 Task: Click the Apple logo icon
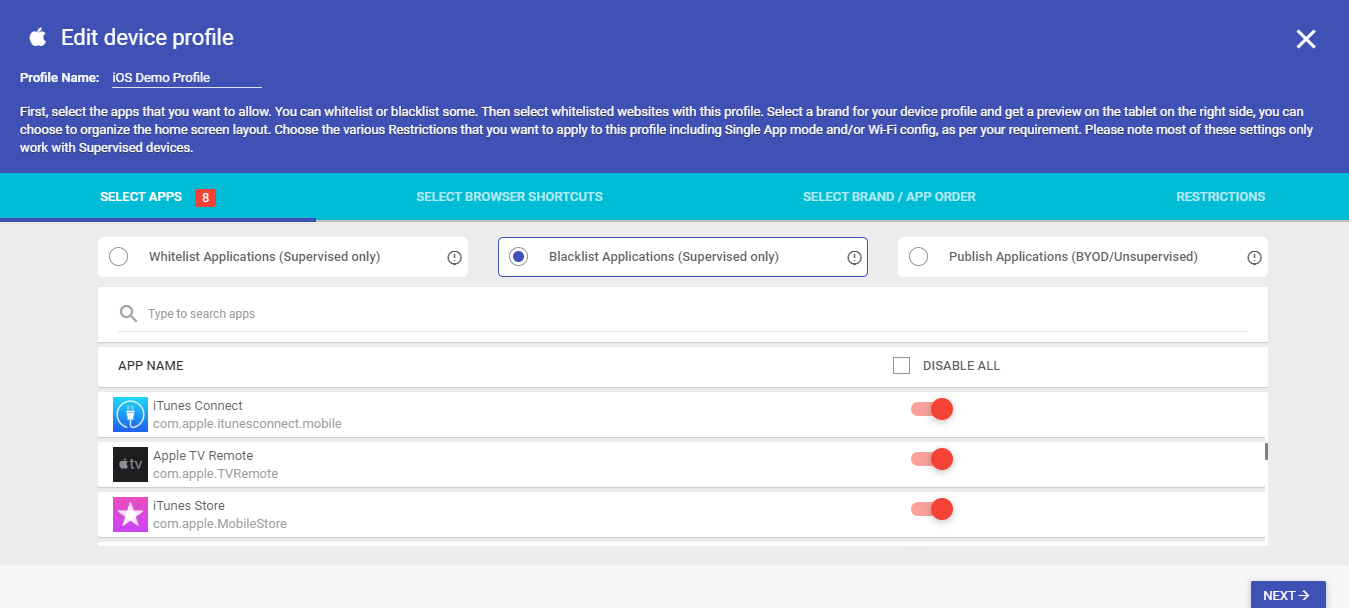(x=38, y=36)
